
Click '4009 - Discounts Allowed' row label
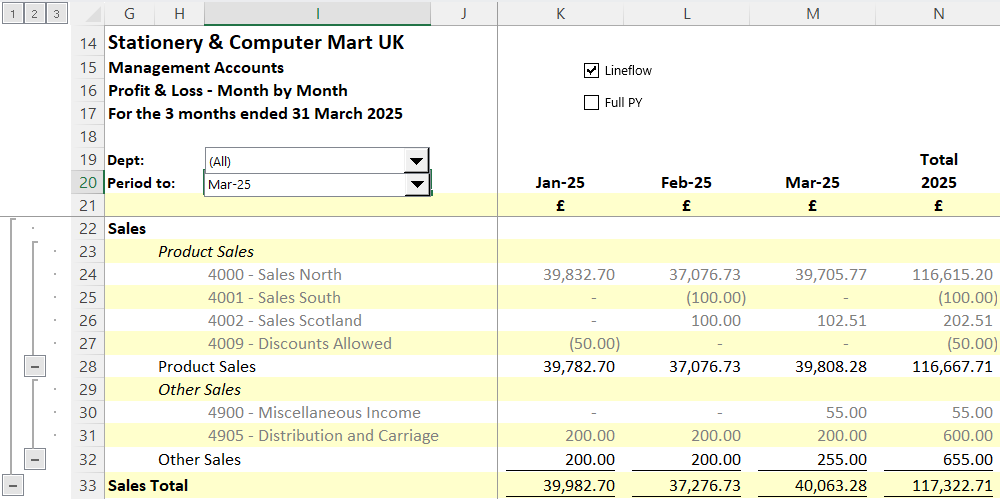[x=300, y=343]
